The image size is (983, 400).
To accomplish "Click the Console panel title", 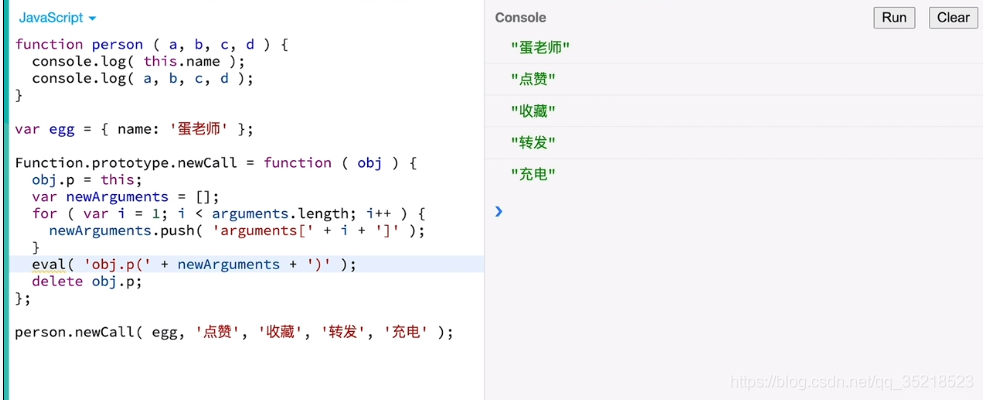I will click(x=520, y=18).
